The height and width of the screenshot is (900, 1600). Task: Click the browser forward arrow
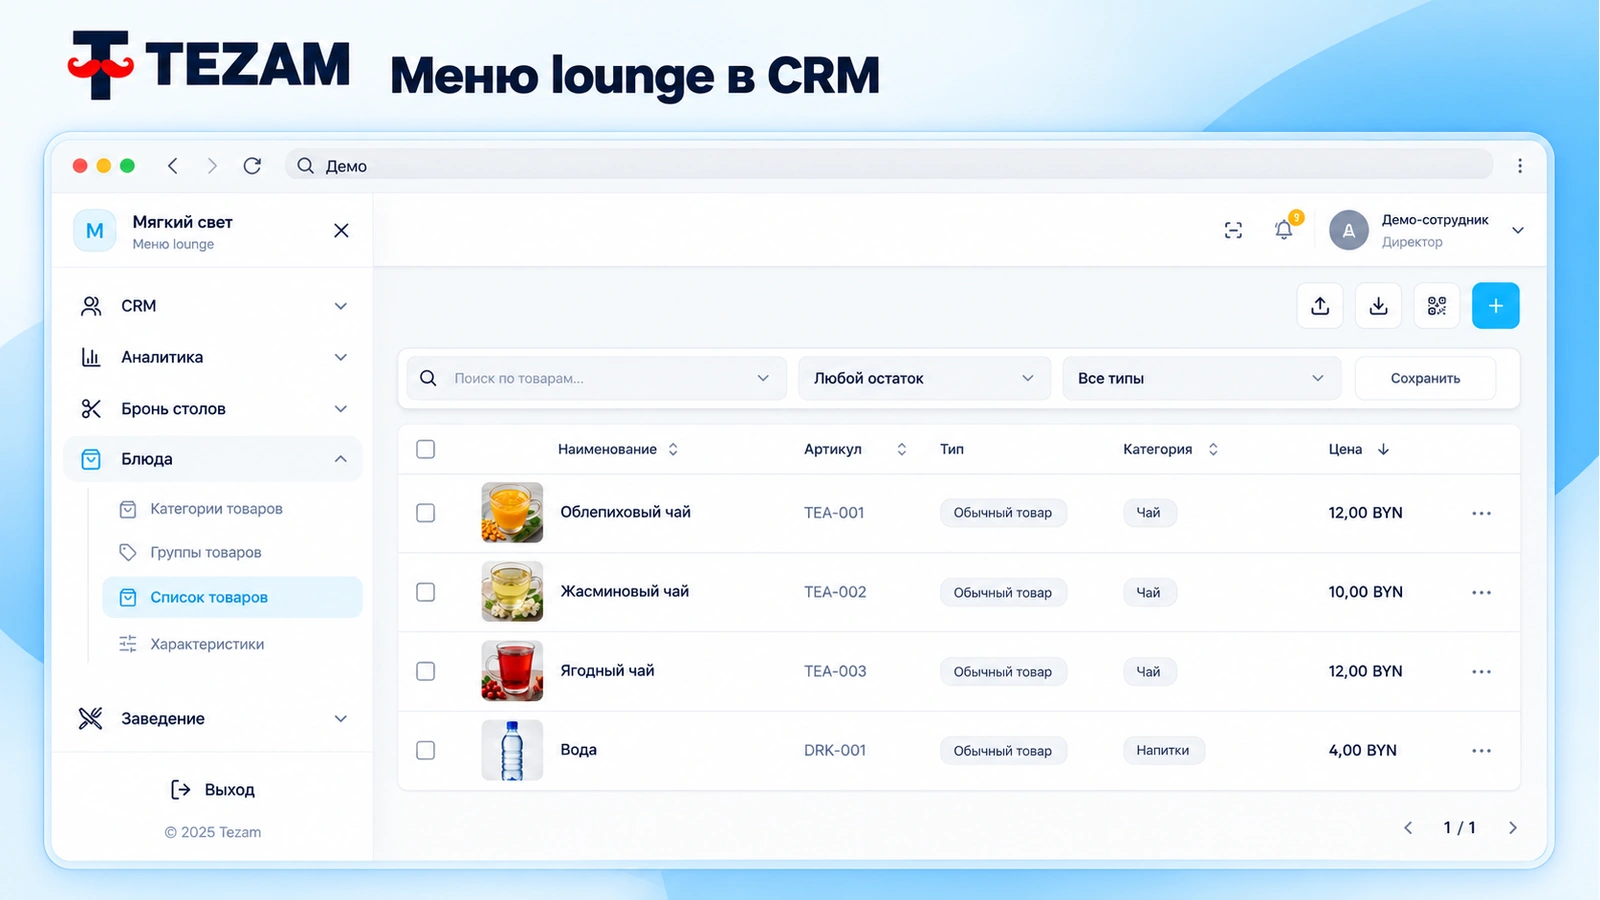[x=212, y=166]
